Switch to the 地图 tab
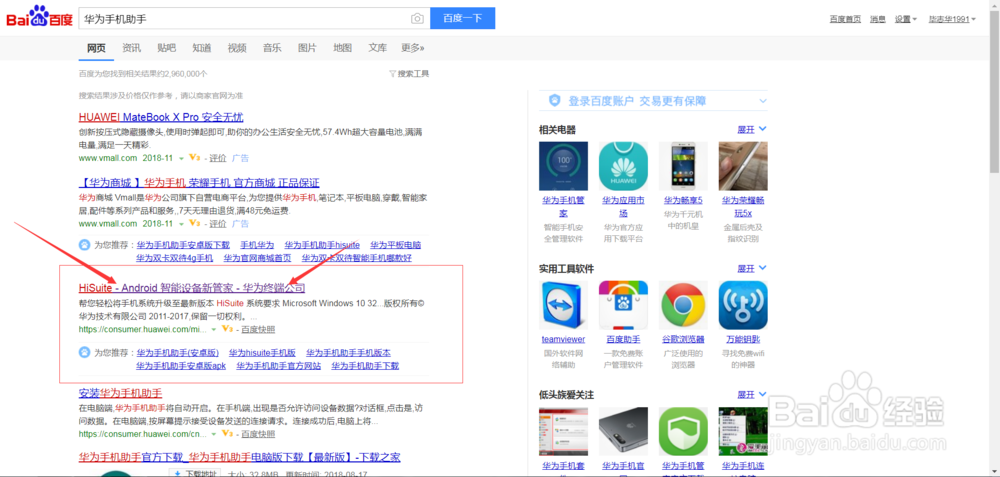 (x=342, y=48)
